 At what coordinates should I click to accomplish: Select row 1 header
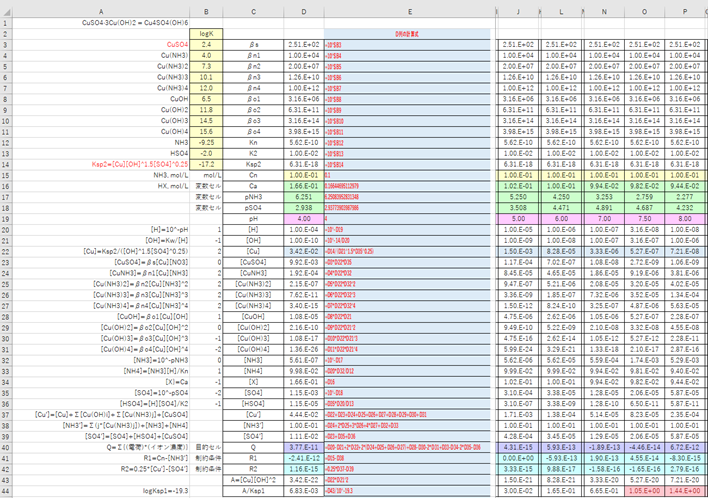[6, 23]
